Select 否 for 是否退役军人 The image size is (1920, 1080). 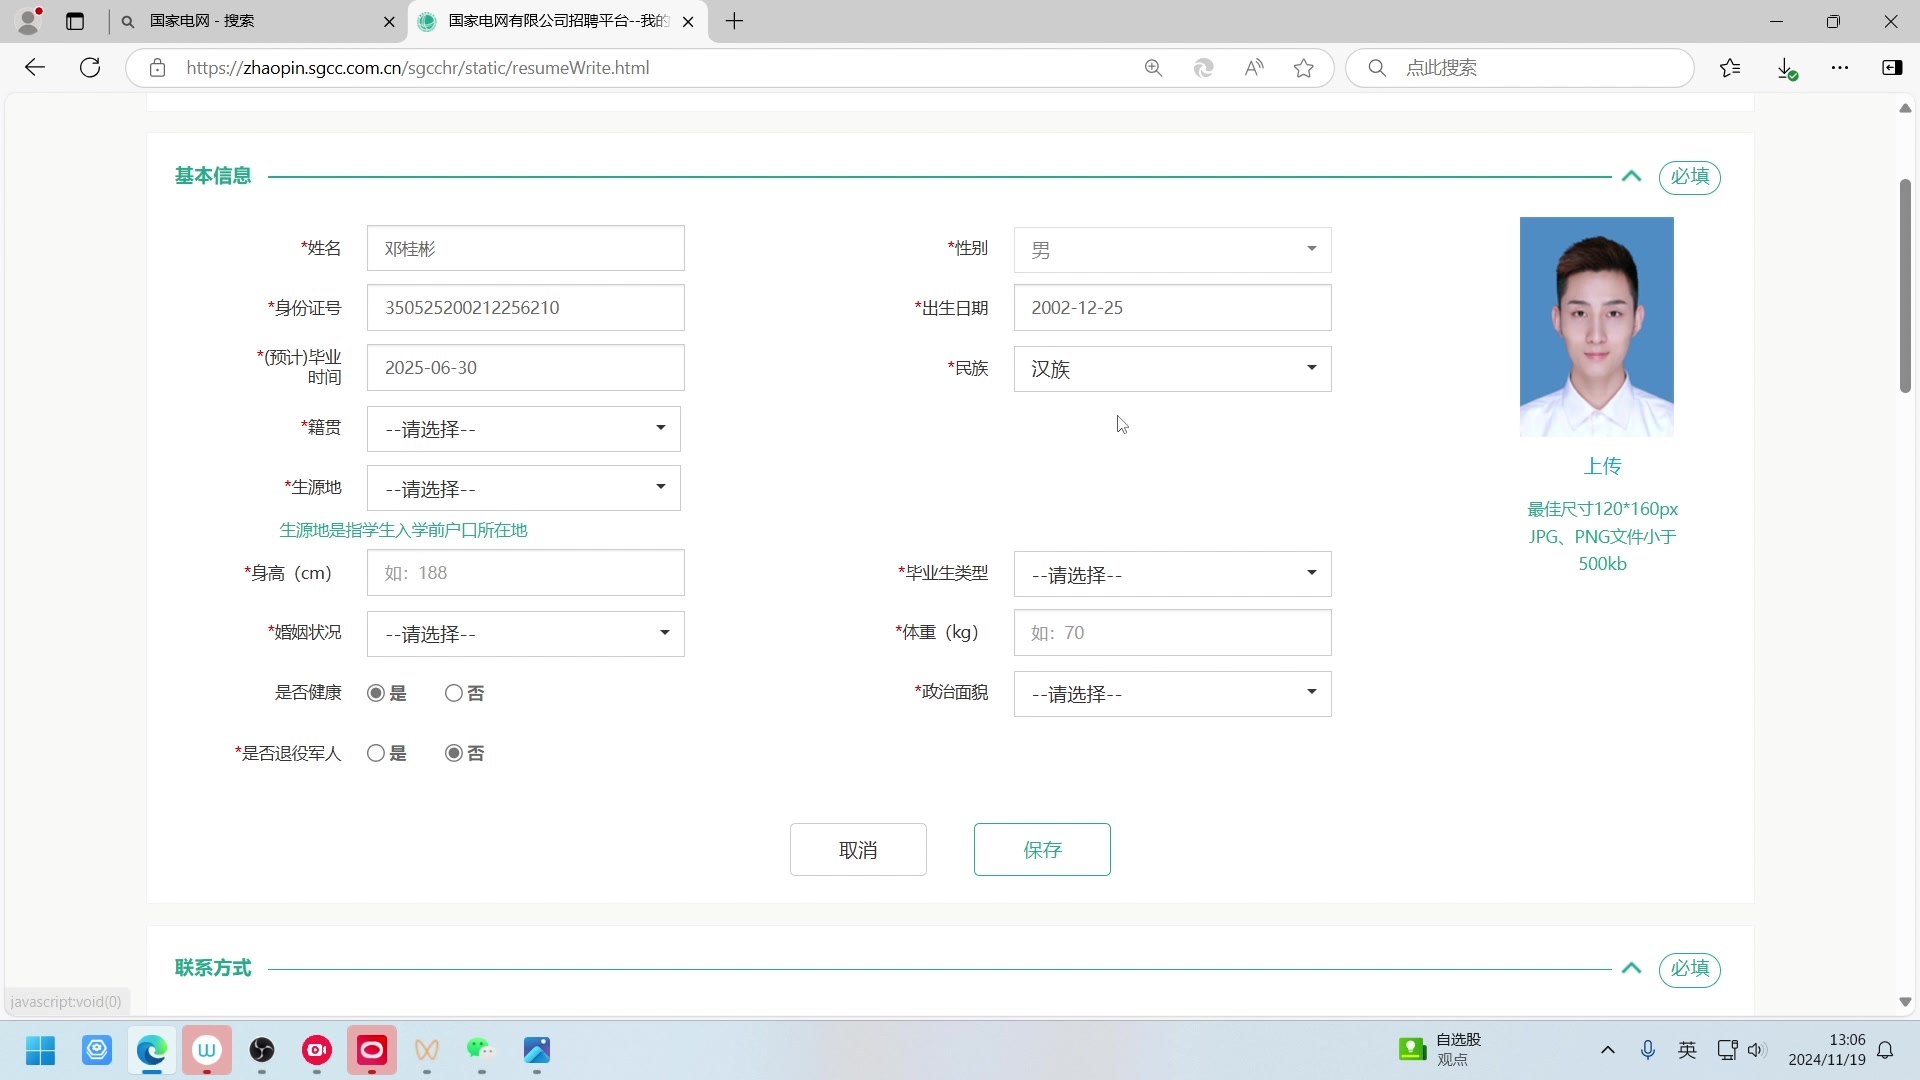point(454,753)
